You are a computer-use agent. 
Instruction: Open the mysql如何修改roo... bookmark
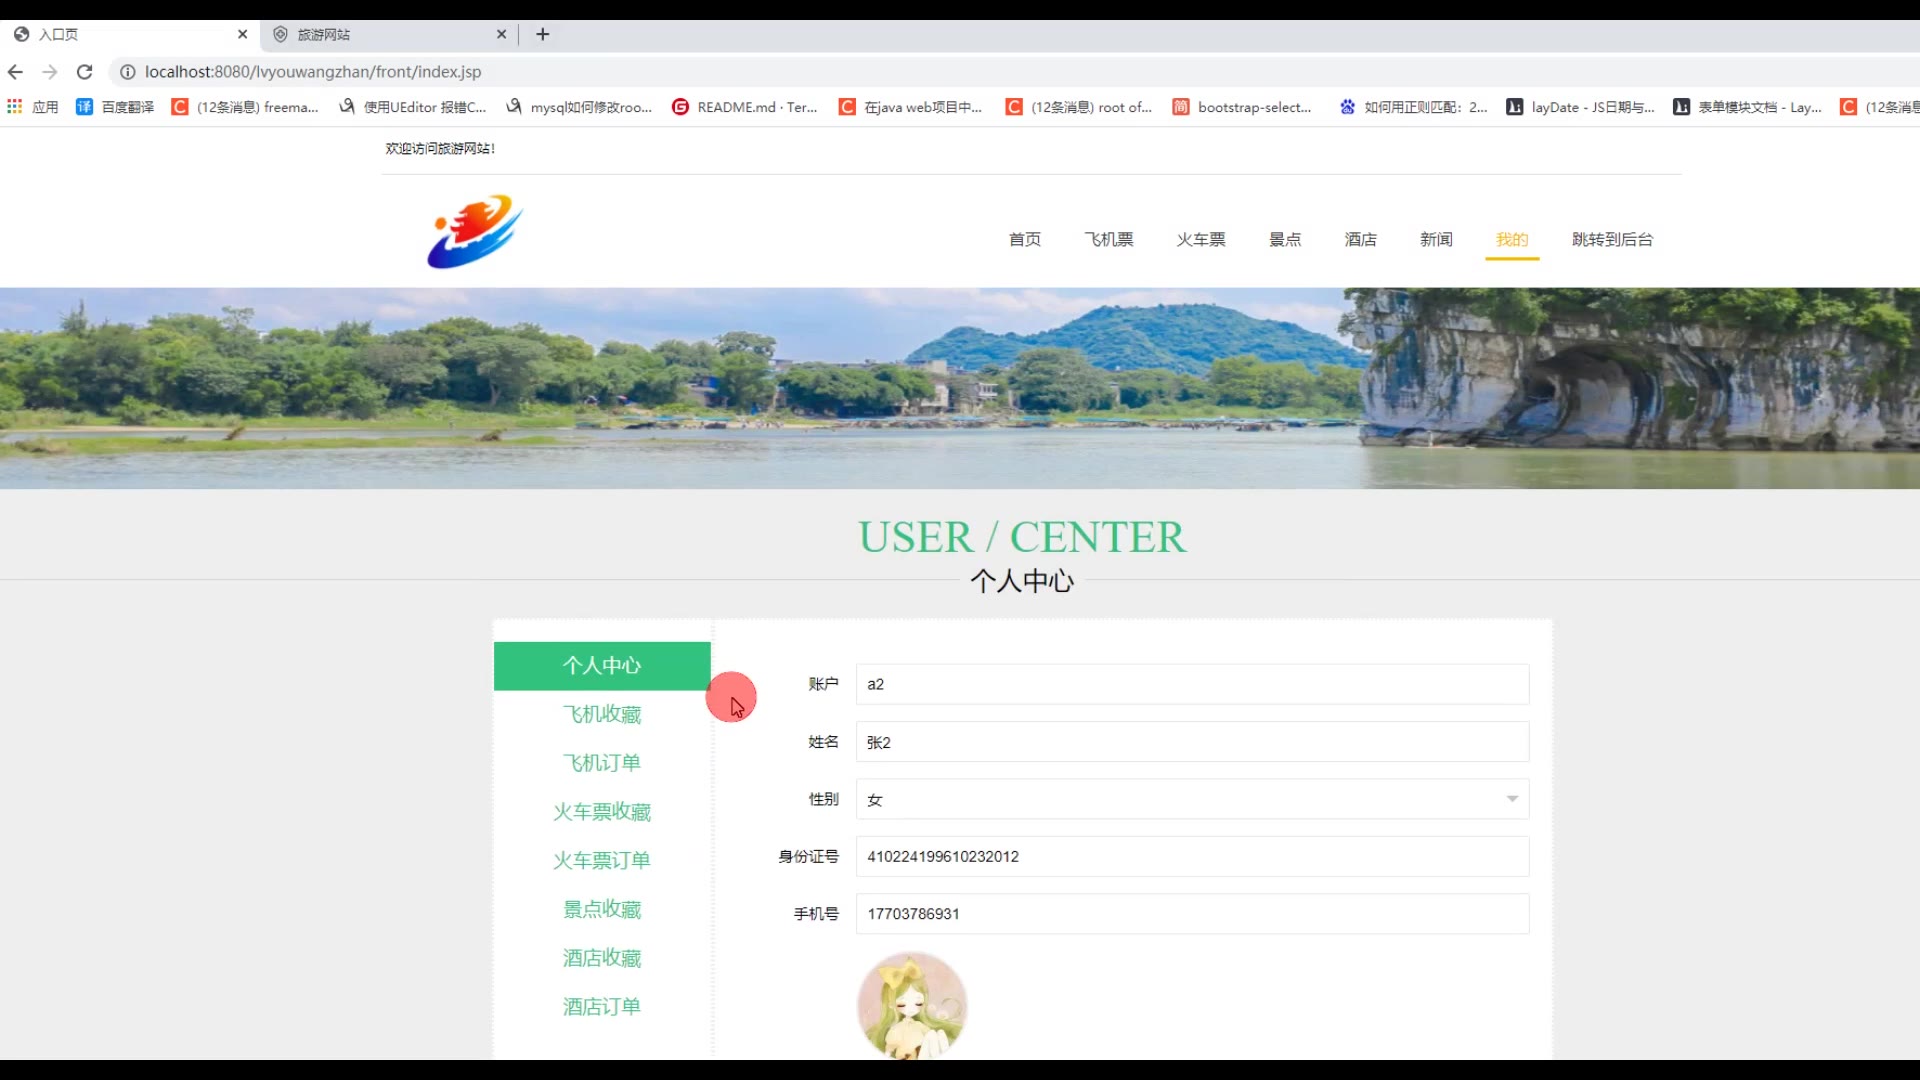click(x=579, y=107)
